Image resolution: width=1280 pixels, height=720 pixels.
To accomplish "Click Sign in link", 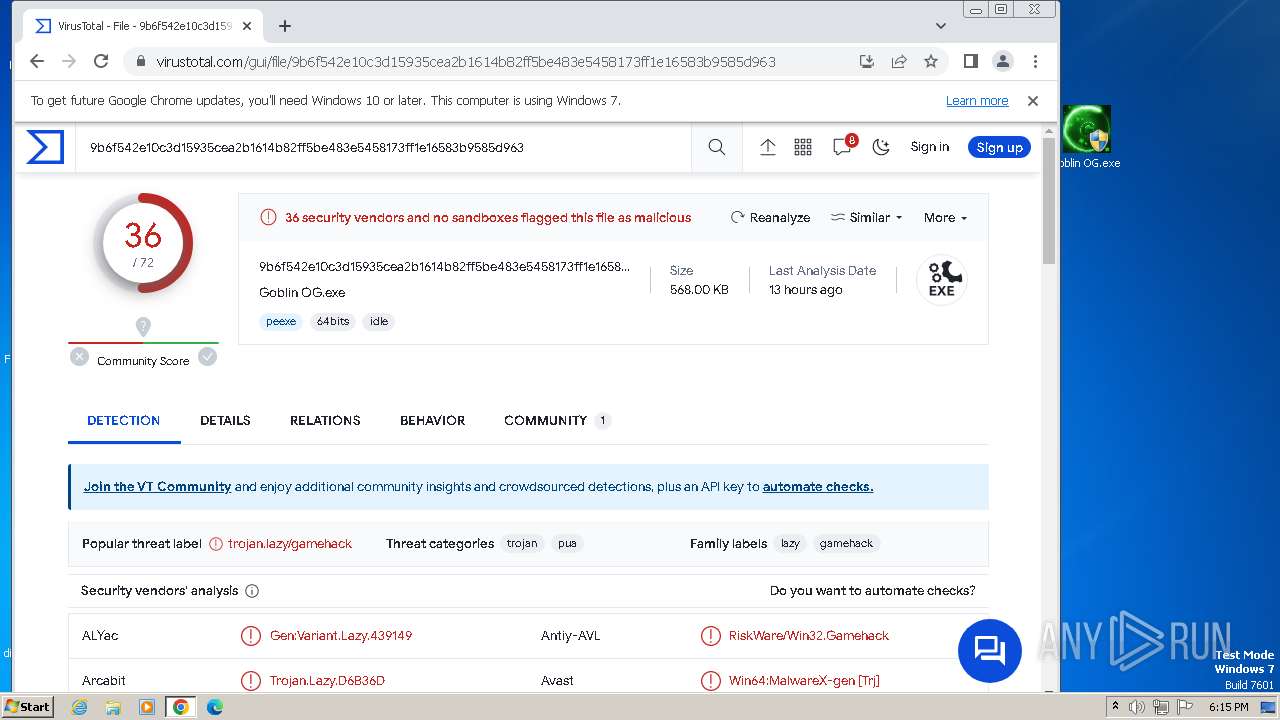I will (929, 147).
